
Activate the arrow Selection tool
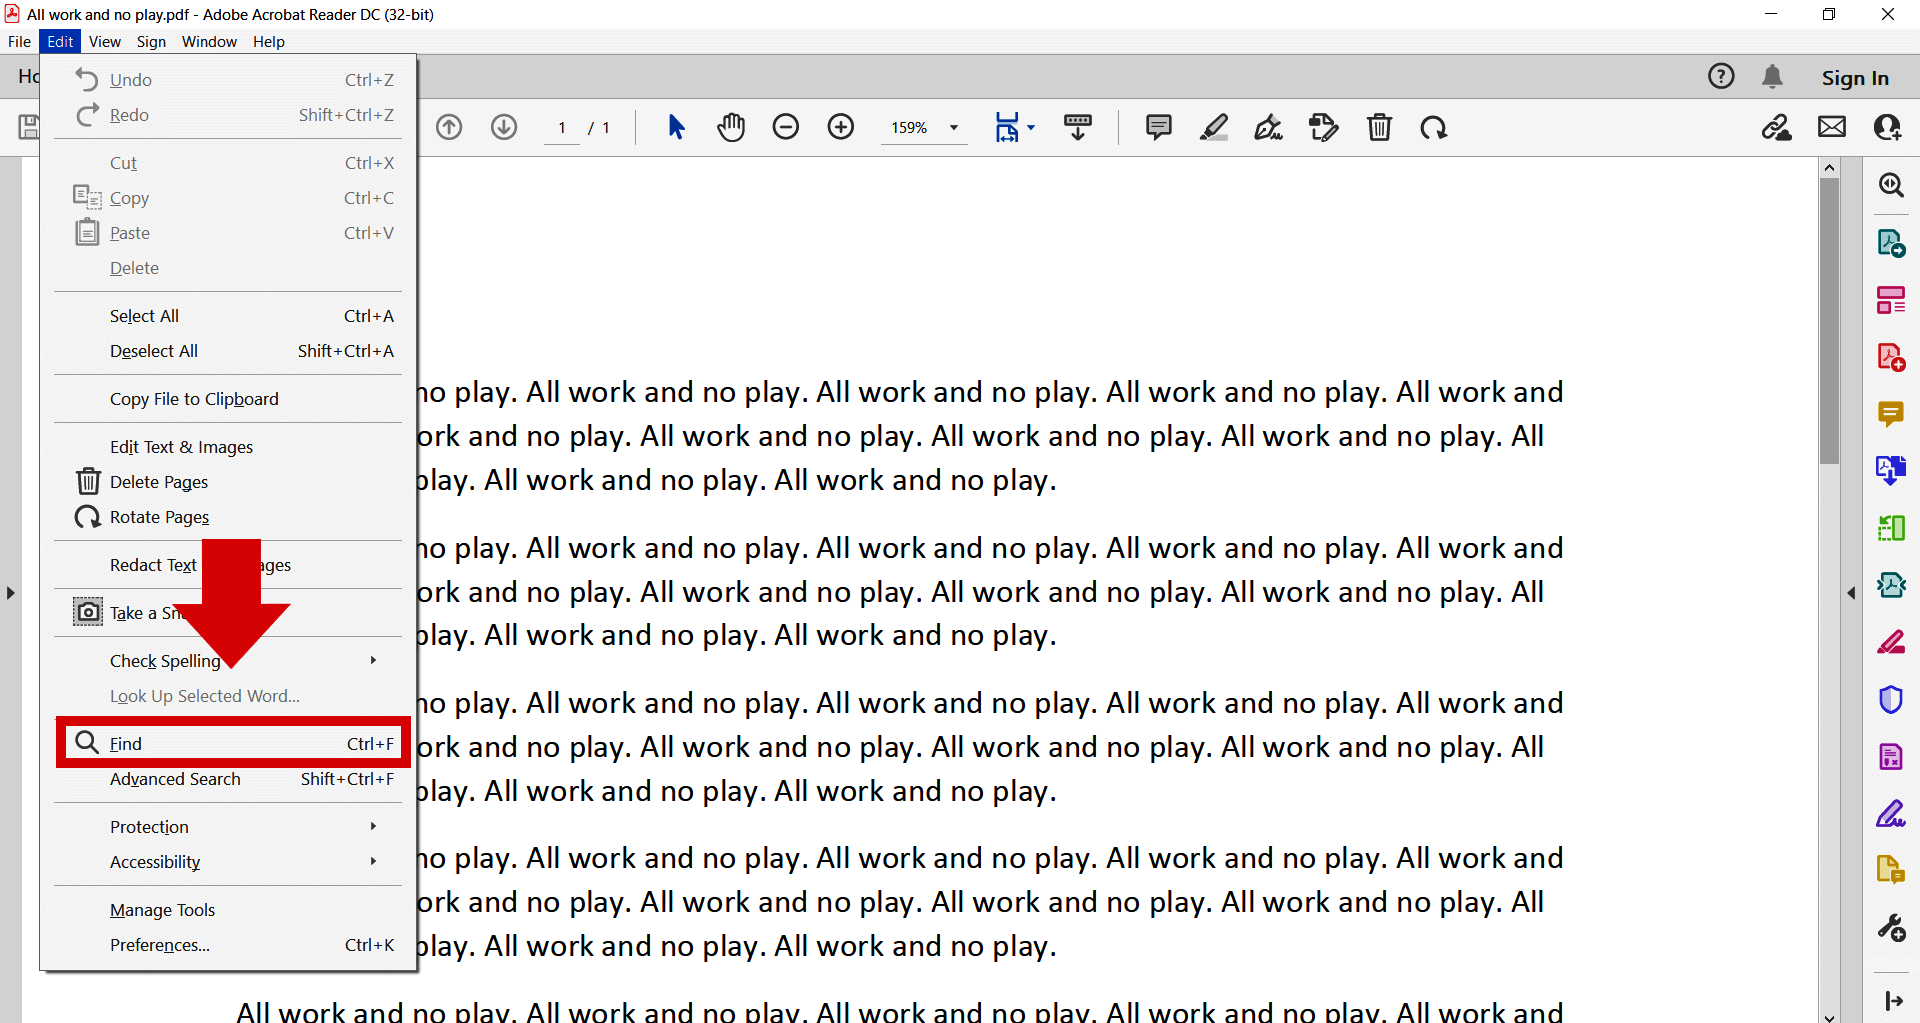(x=676, y=128)
